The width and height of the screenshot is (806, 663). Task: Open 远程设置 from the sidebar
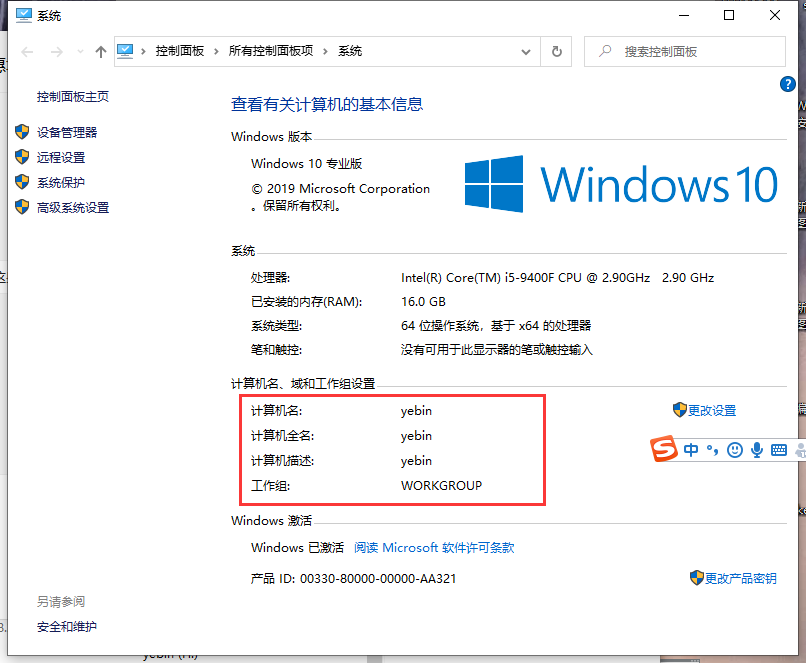pyautogui.click(x=61, y=157)
